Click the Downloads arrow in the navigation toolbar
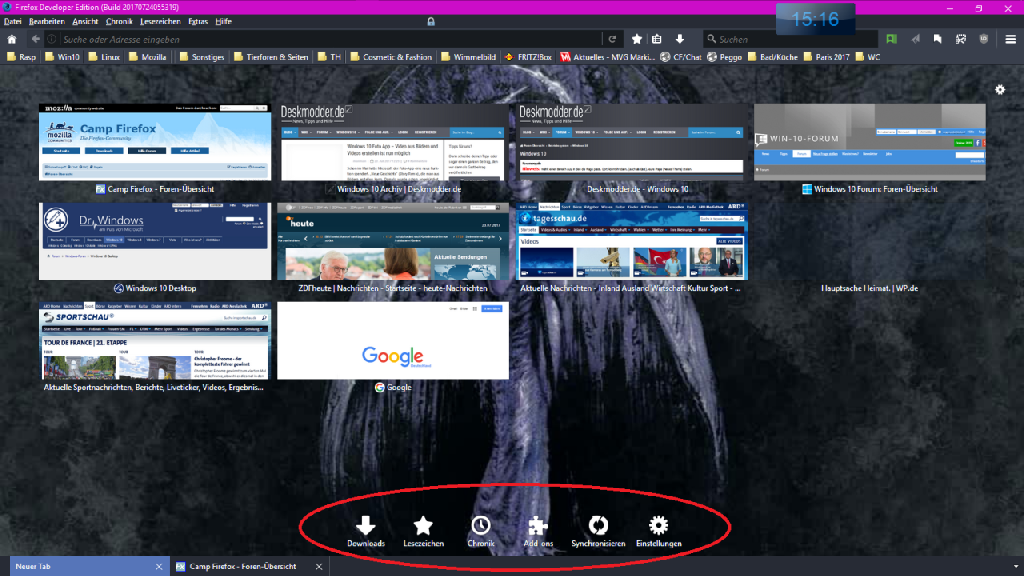 681,38
